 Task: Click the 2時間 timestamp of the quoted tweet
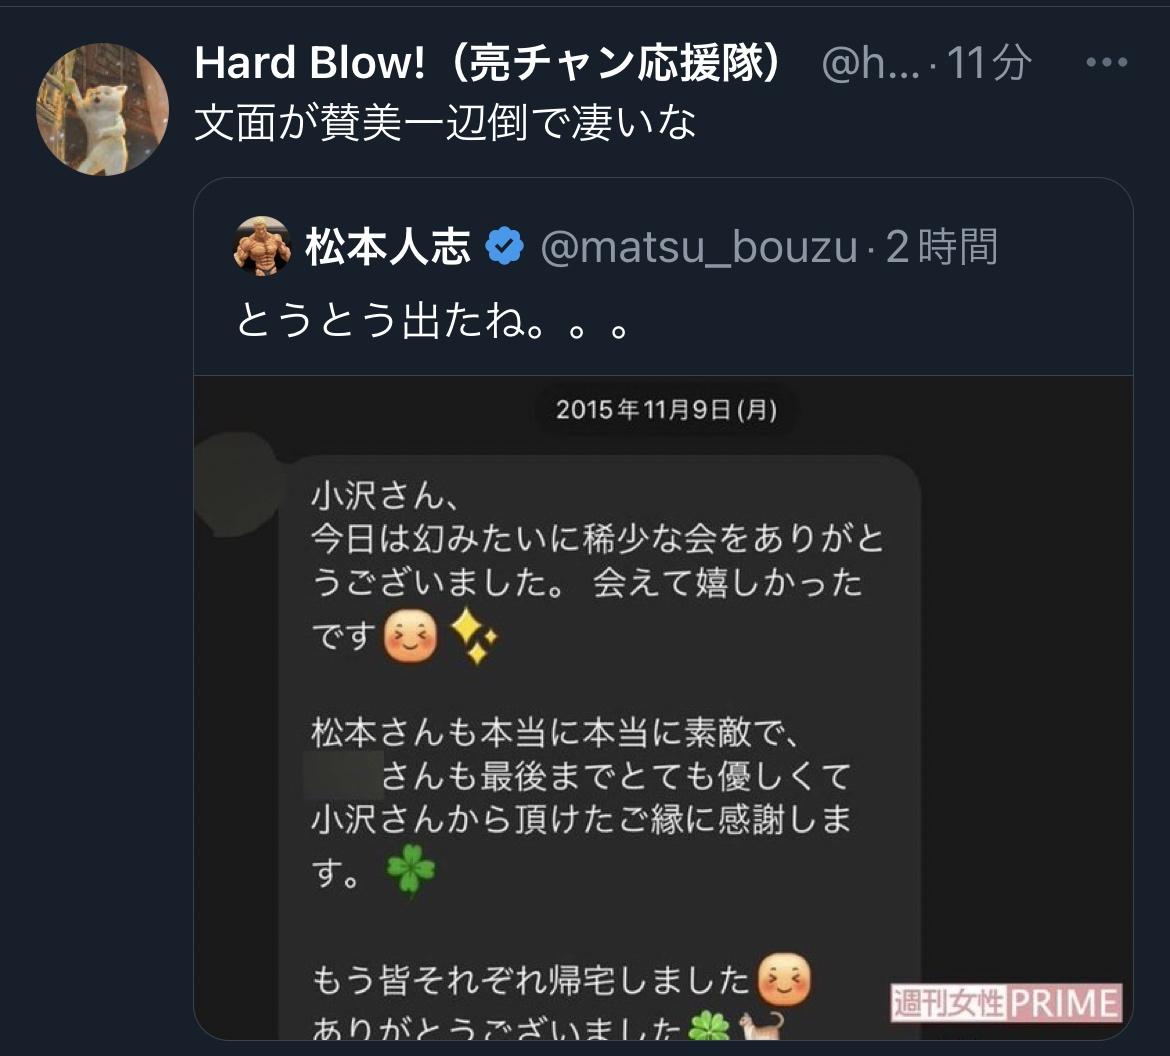pos(942,247)
